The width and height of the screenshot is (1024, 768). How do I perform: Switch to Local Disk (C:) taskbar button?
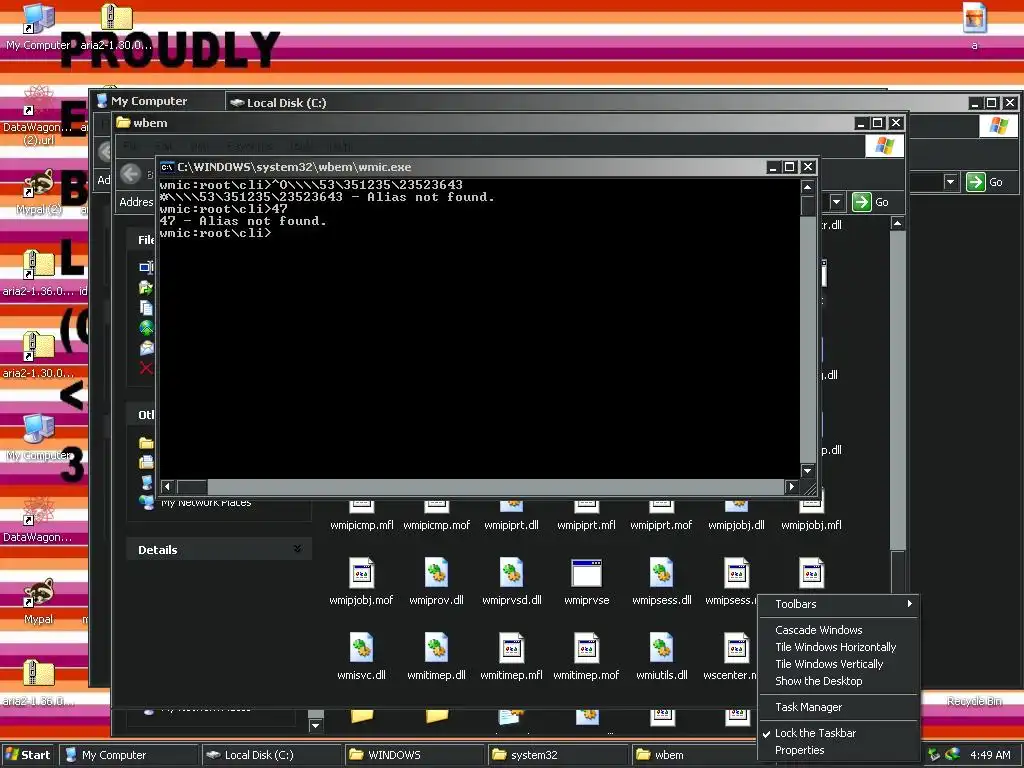coord(272,755)
